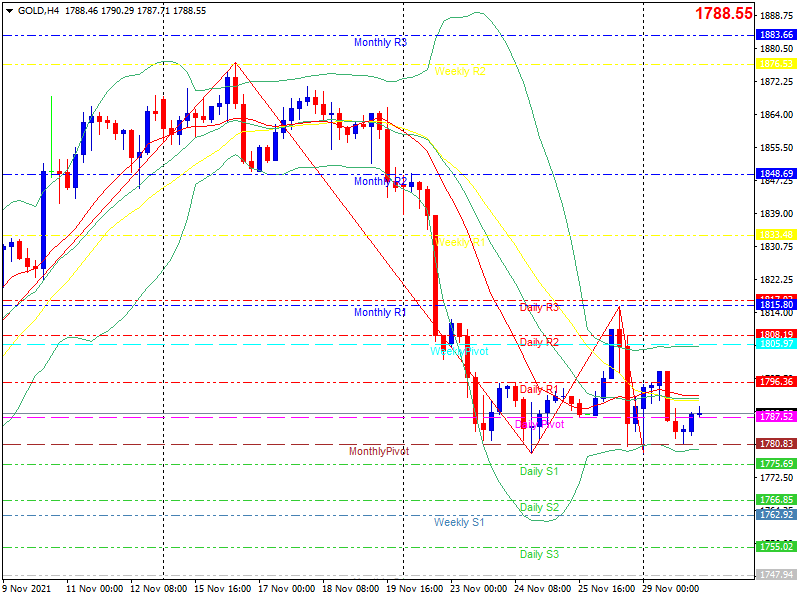
Task: Select the Daily Pivot magenta label
Action: pyautogui.click(x=539, y=424)
